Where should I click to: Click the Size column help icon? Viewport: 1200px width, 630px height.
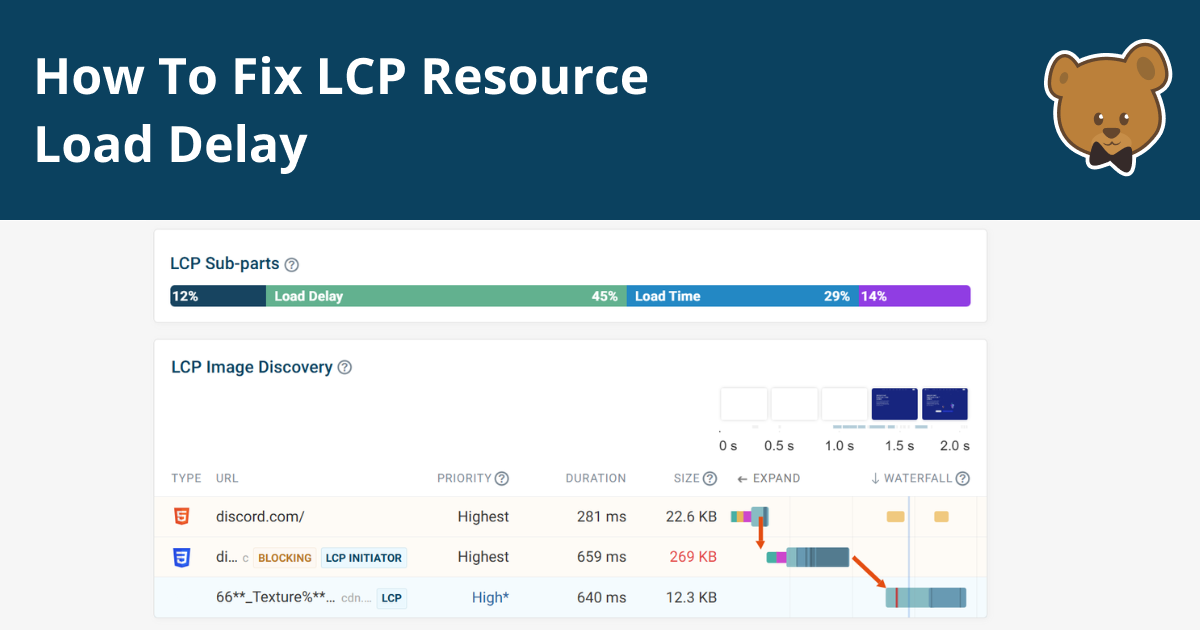[708, 478]
